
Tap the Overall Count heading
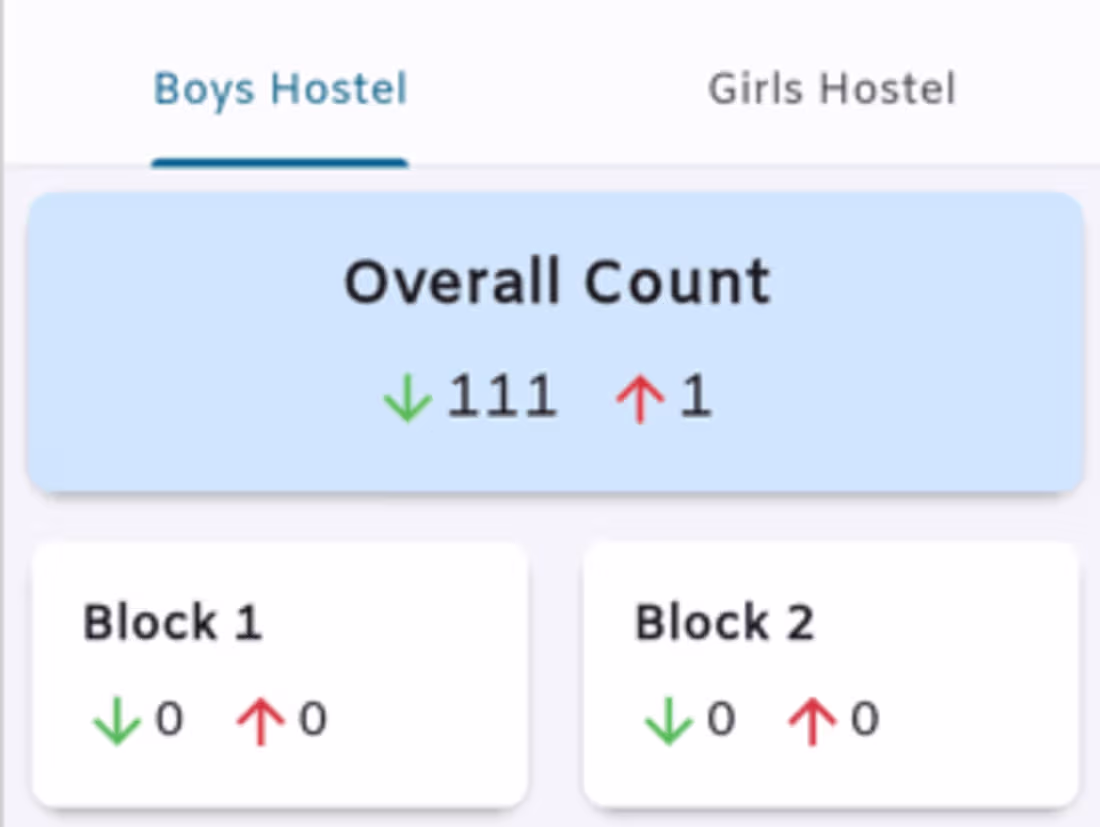[557, 281]
